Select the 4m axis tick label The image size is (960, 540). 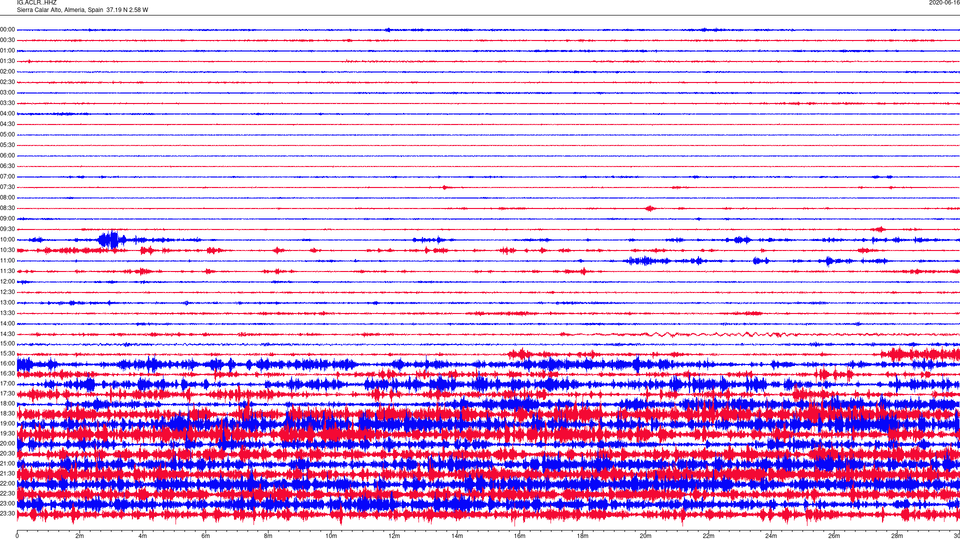coord(143,536)
